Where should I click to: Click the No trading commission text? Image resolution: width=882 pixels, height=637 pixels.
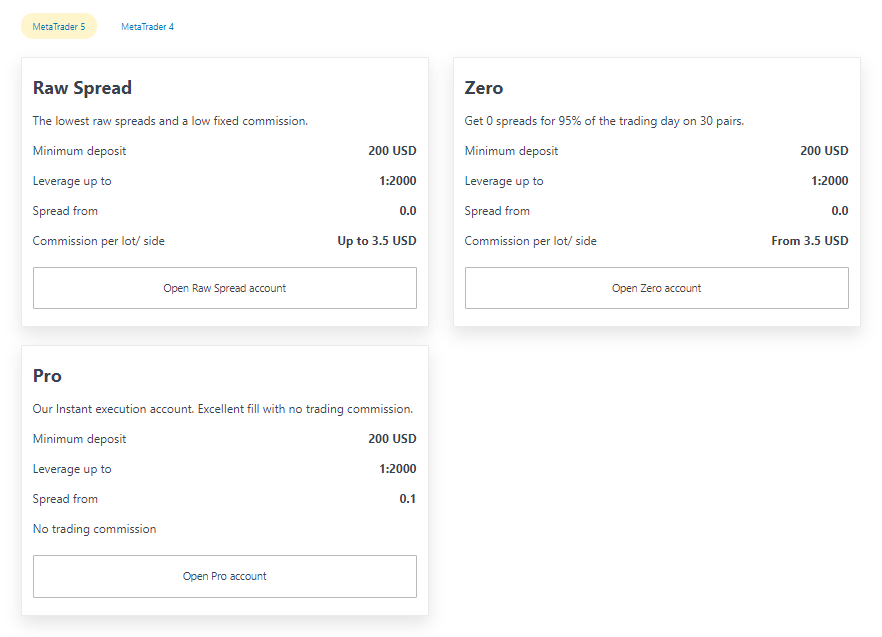pos(94,529)
